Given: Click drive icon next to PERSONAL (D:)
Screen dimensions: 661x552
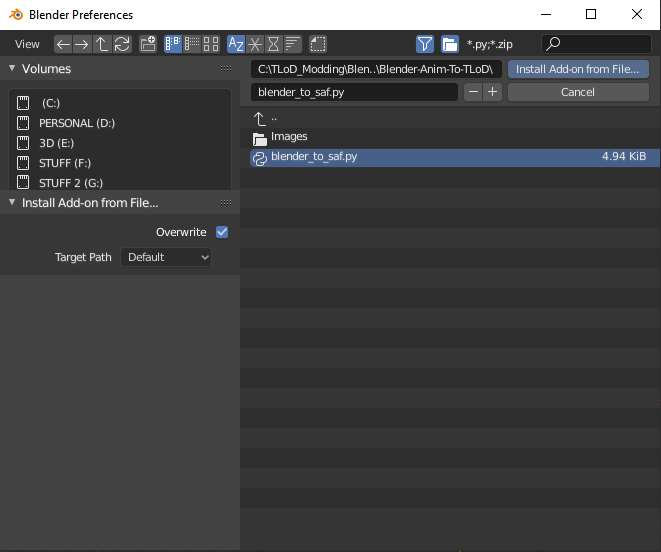Looking at the screenshot, I should click(23, 123).
